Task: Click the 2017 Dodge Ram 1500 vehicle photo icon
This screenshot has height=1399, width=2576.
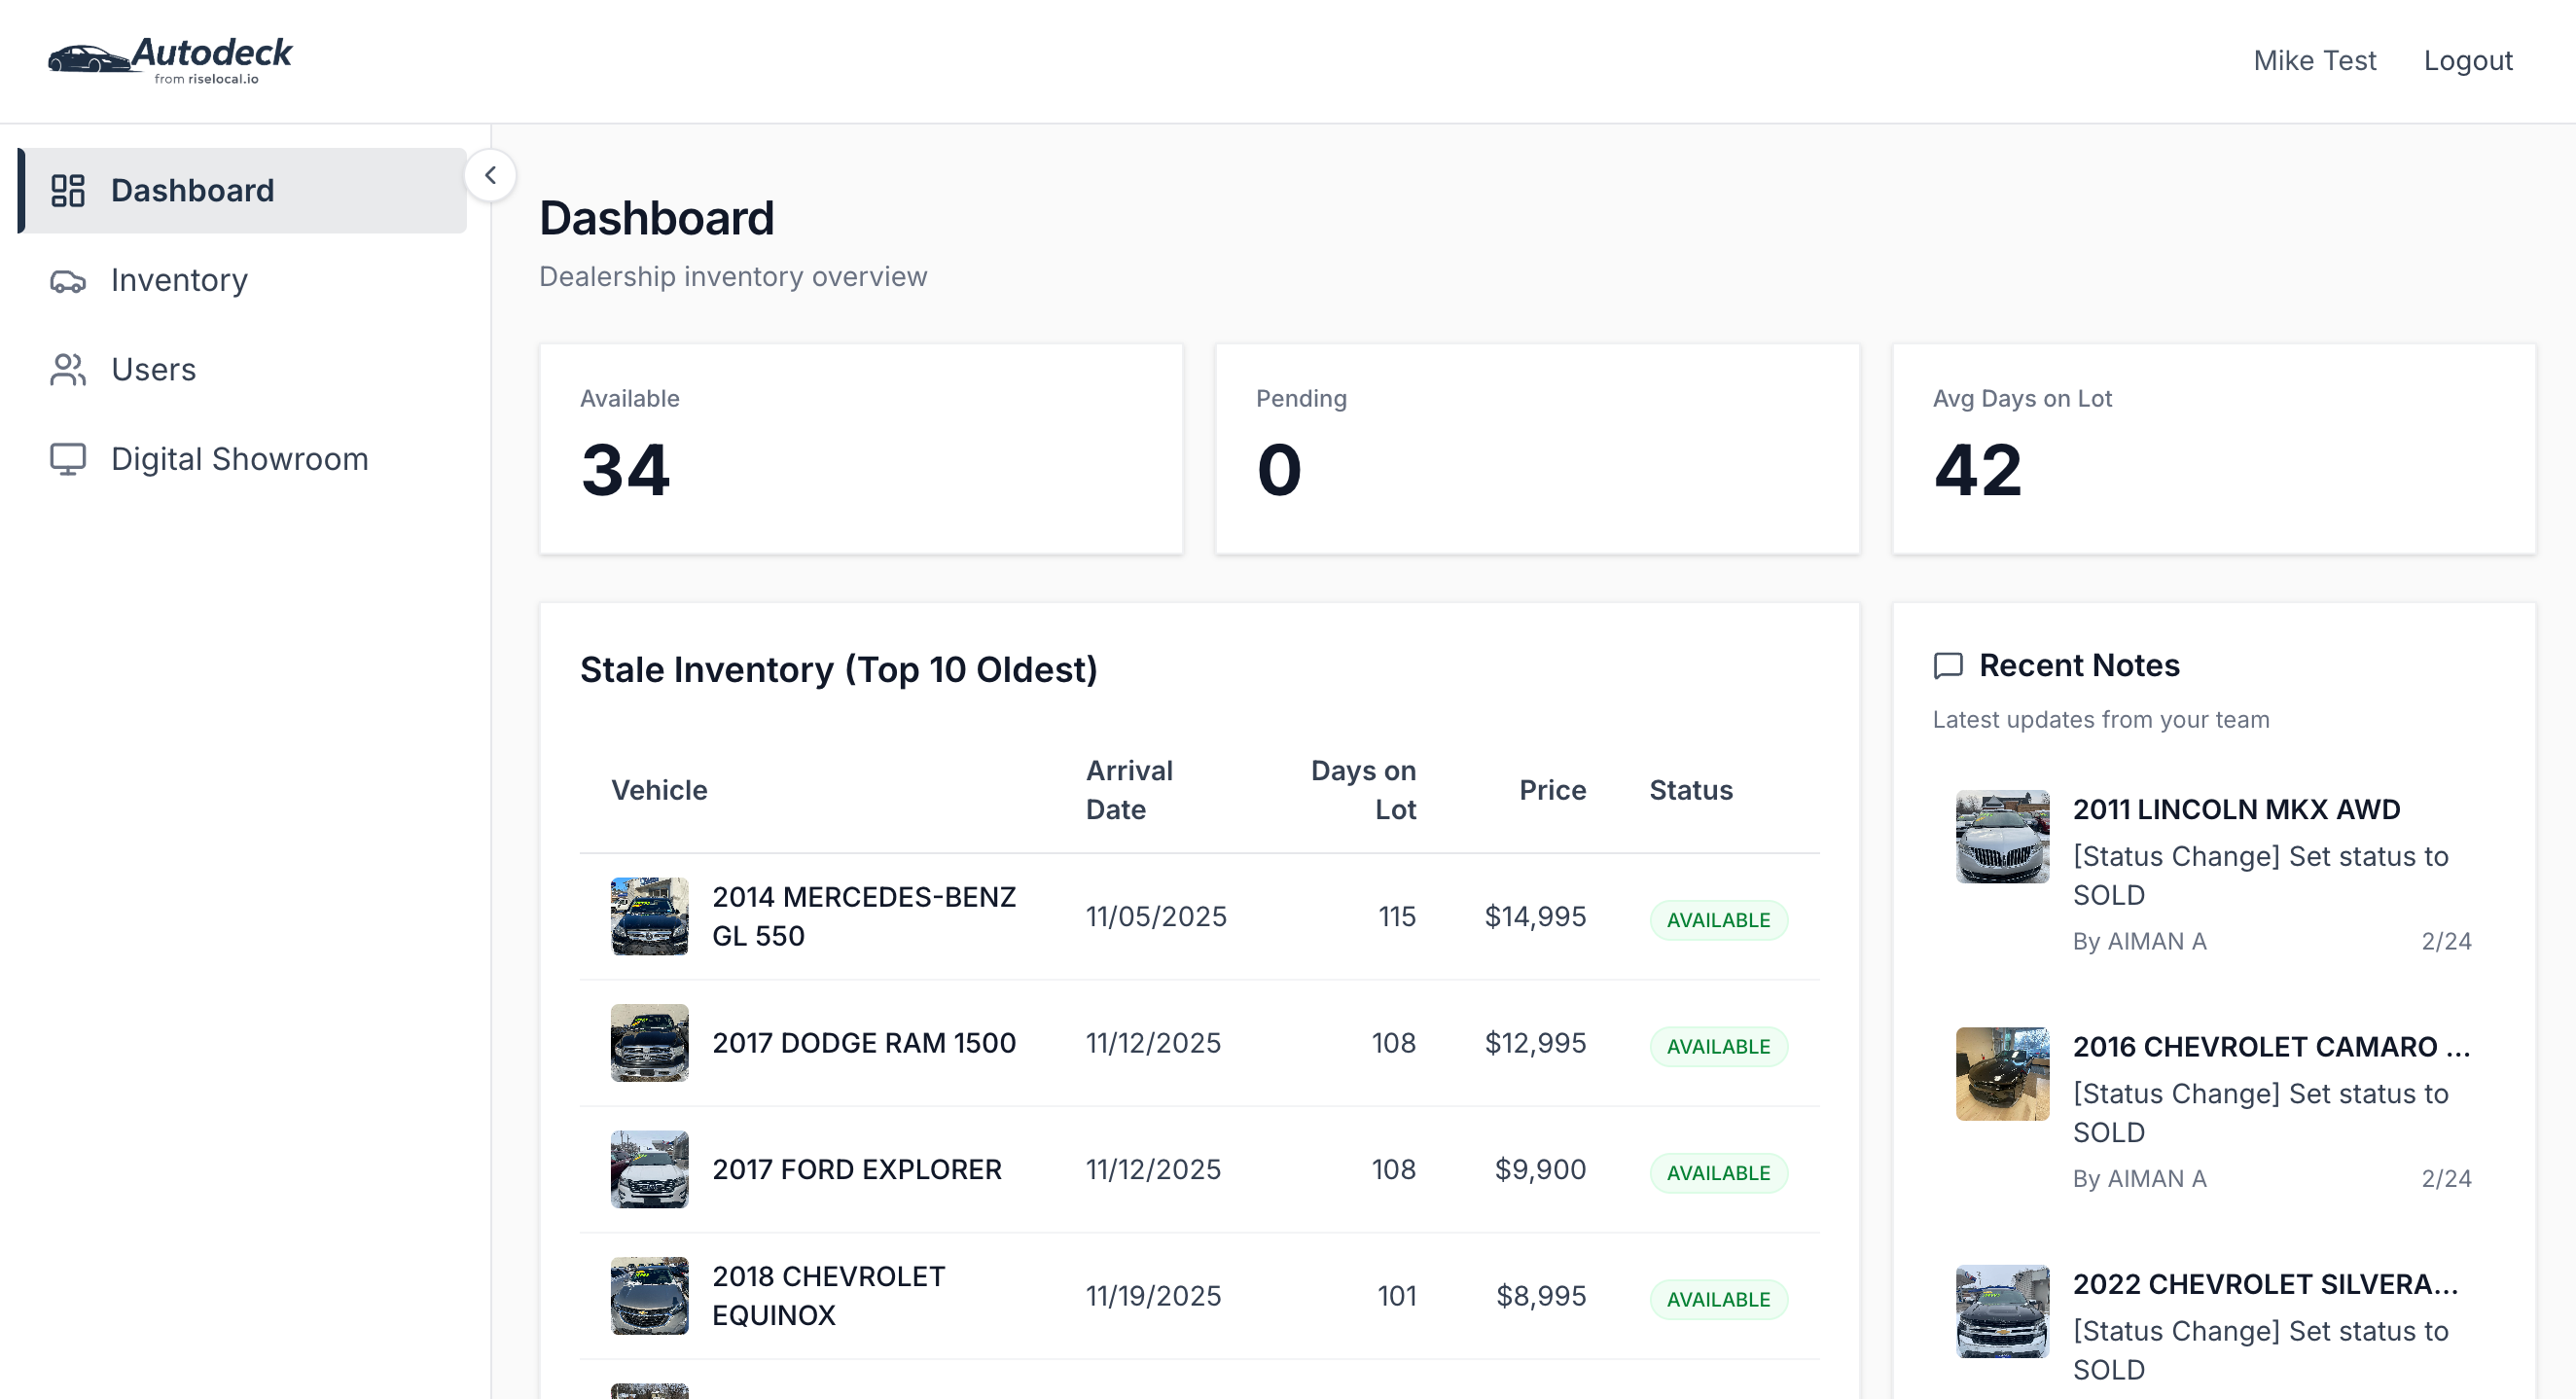Action: coord(648,1043)
